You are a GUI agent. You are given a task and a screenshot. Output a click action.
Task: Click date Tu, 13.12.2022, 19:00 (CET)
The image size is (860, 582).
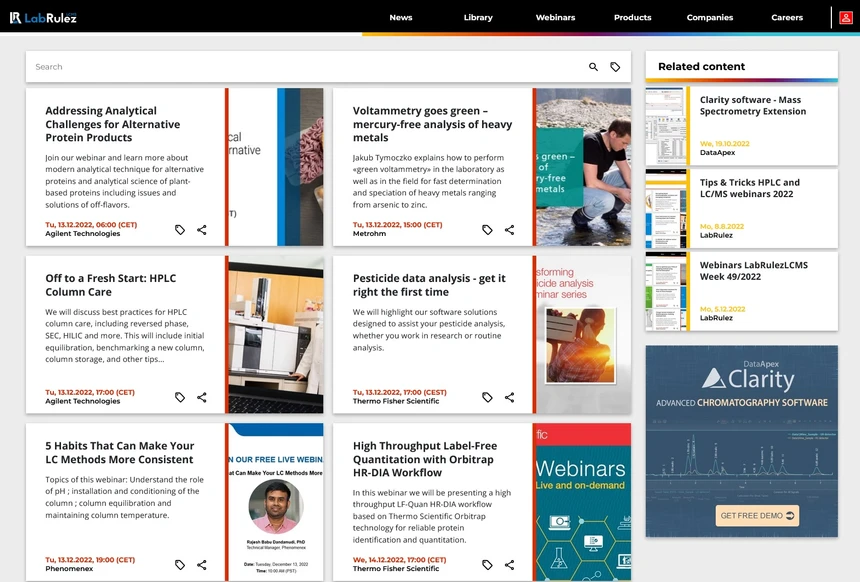point(90,560)
